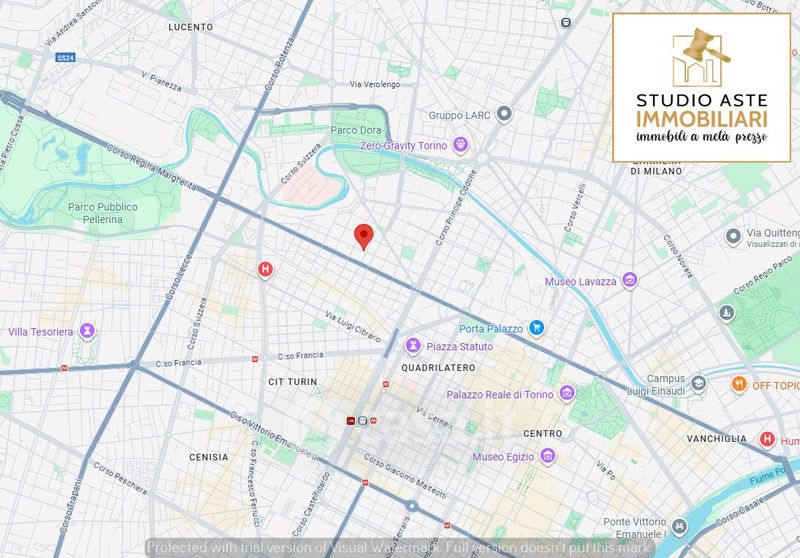Select the Museo Egizio museum marker
Image resolution: width=800 pixels, height=558 pixels.
point(547,456)
